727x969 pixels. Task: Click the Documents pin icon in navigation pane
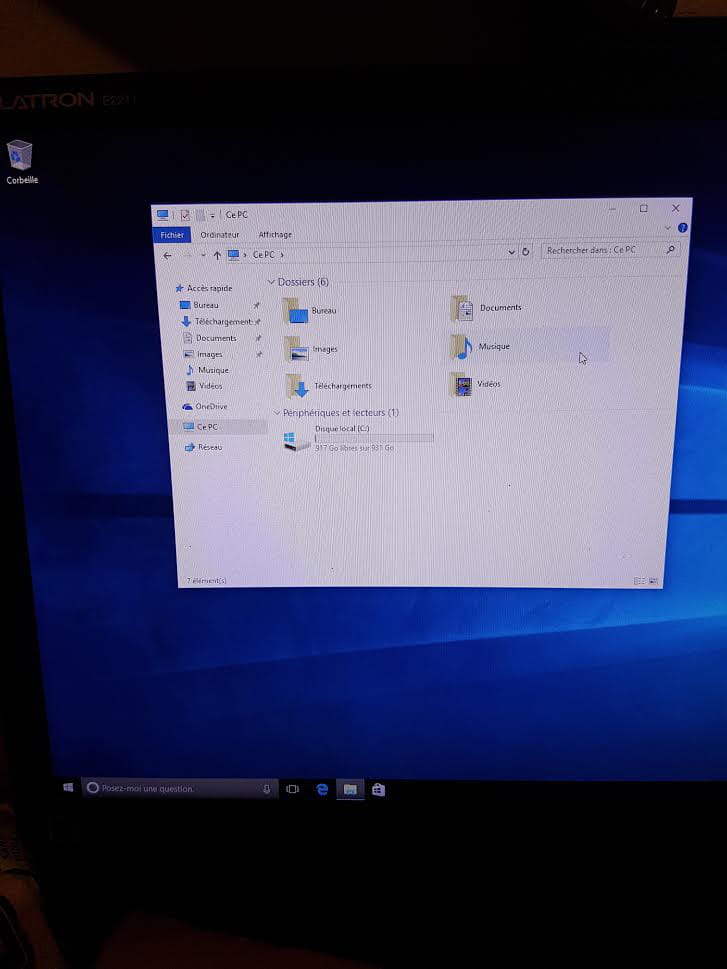(x=258, y=338)
